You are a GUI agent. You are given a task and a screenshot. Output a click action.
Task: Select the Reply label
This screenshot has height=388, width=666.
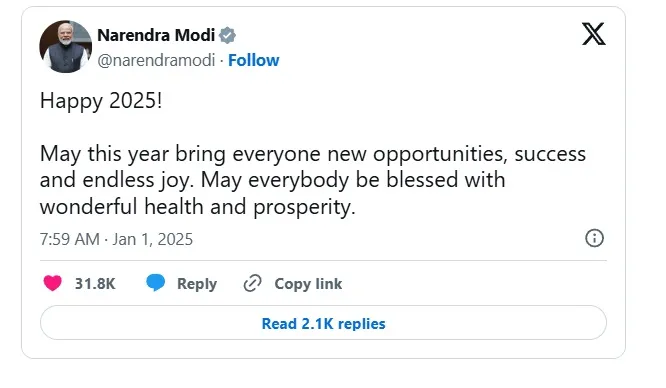[197, 284]
